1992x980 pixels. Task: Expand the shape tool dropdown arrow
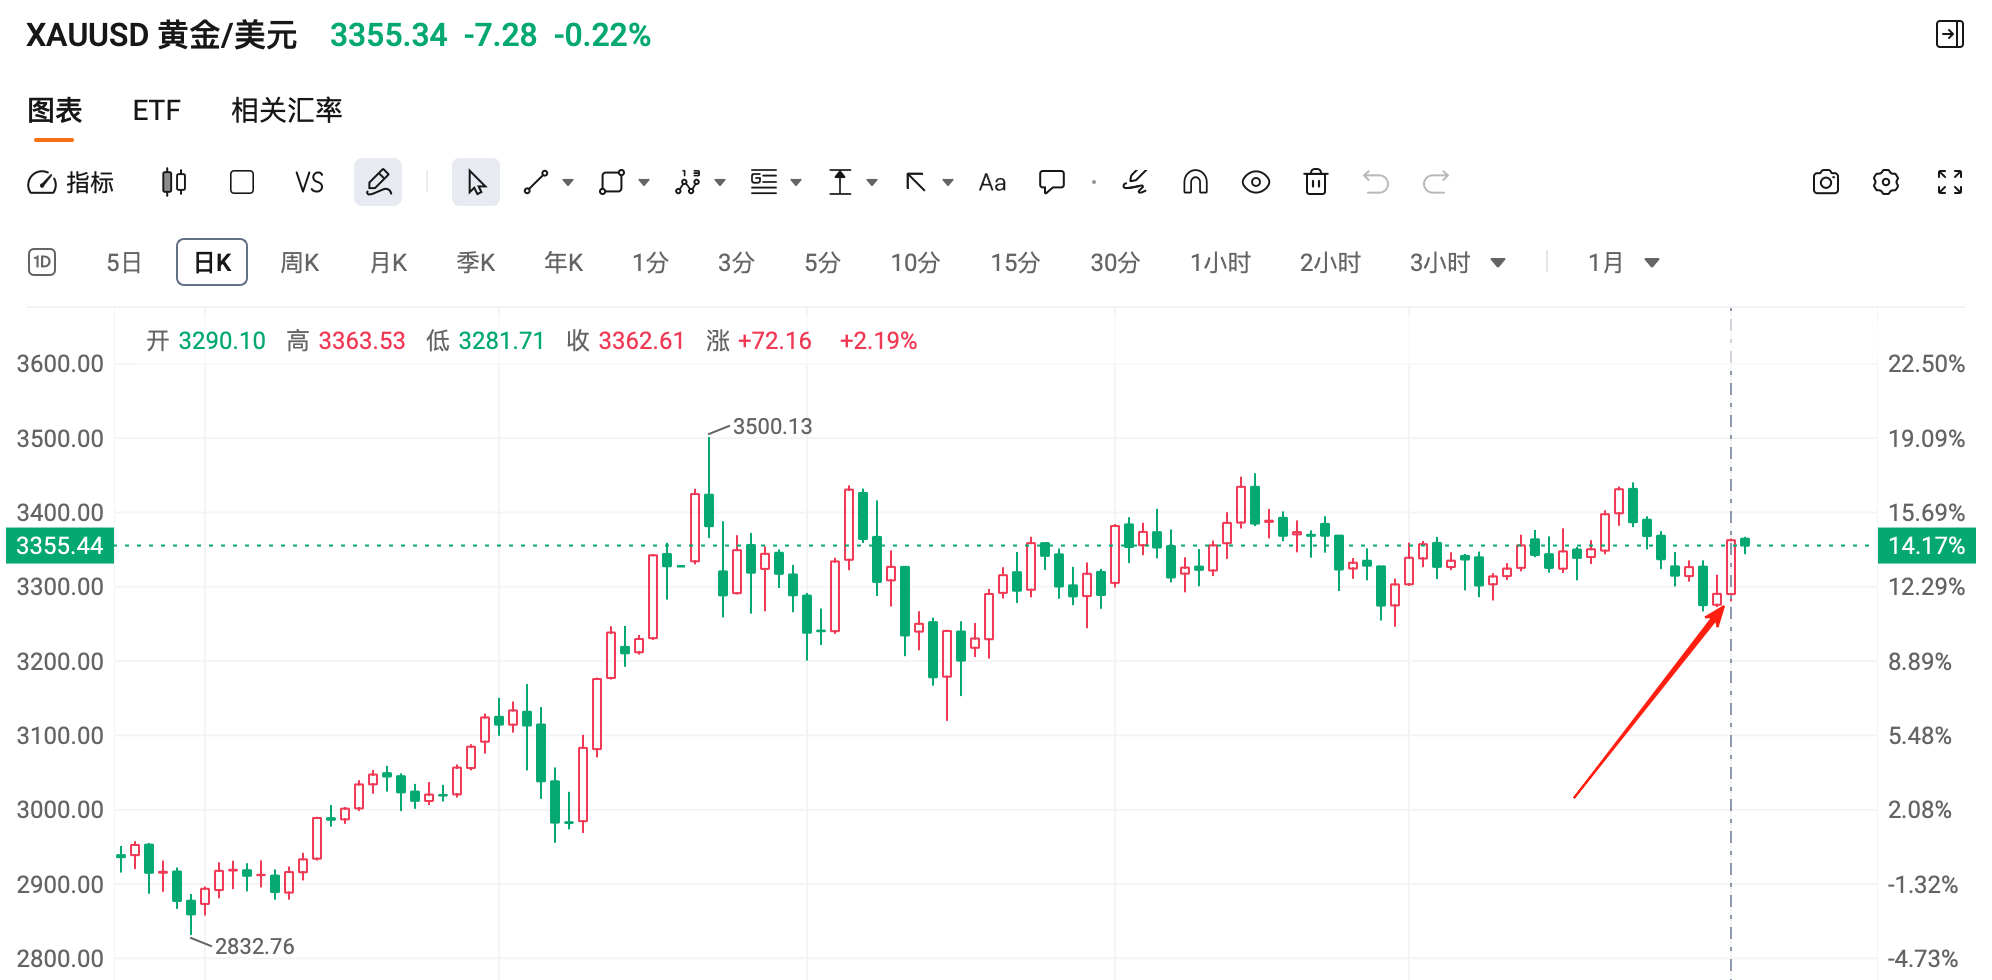tap(644, 182)
